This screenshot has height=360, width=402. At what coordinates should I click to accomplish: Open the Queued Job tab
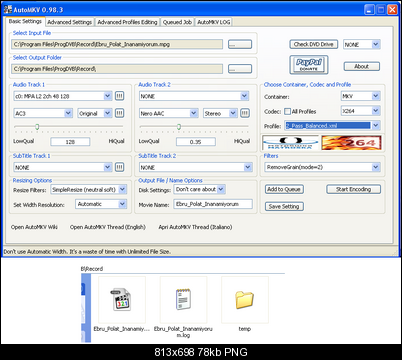[177, 22]
